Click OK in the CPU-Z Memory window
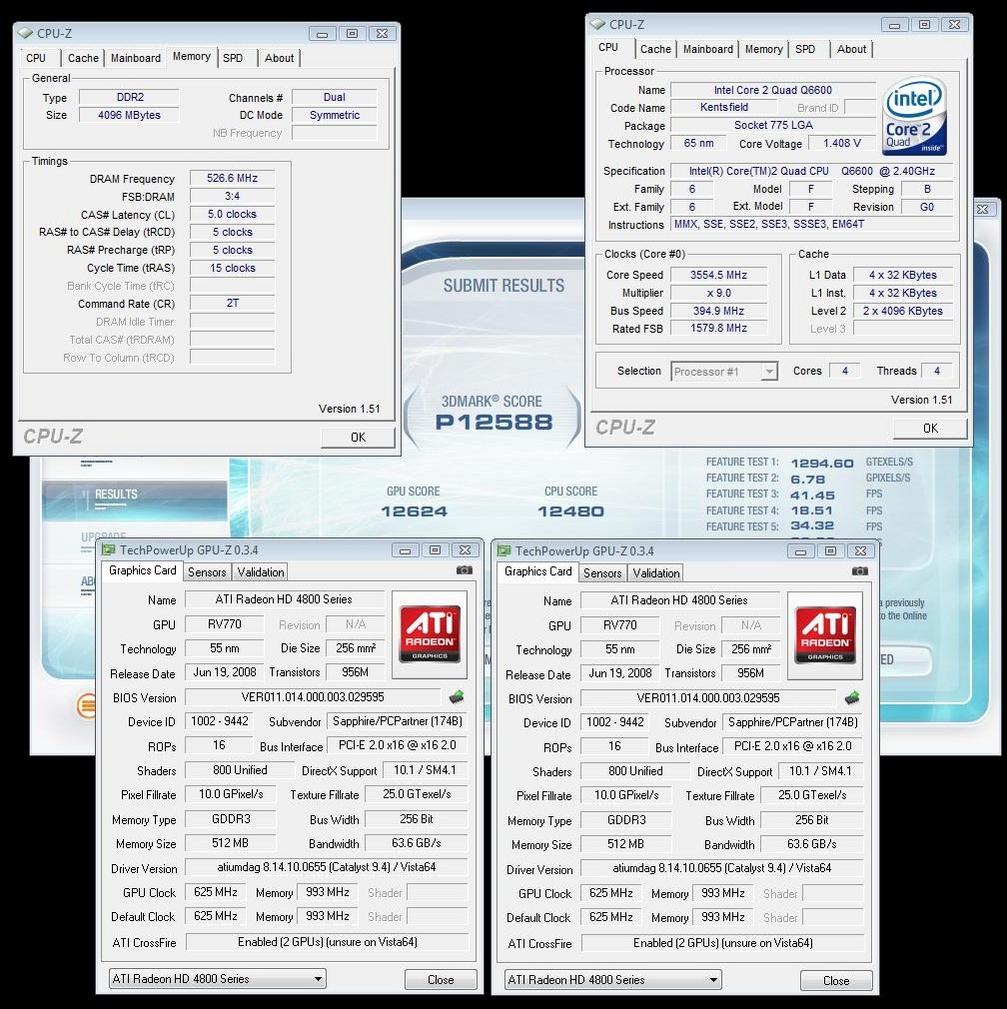This screenshot has height=1009, width=1007. click(x=358, y=438)
